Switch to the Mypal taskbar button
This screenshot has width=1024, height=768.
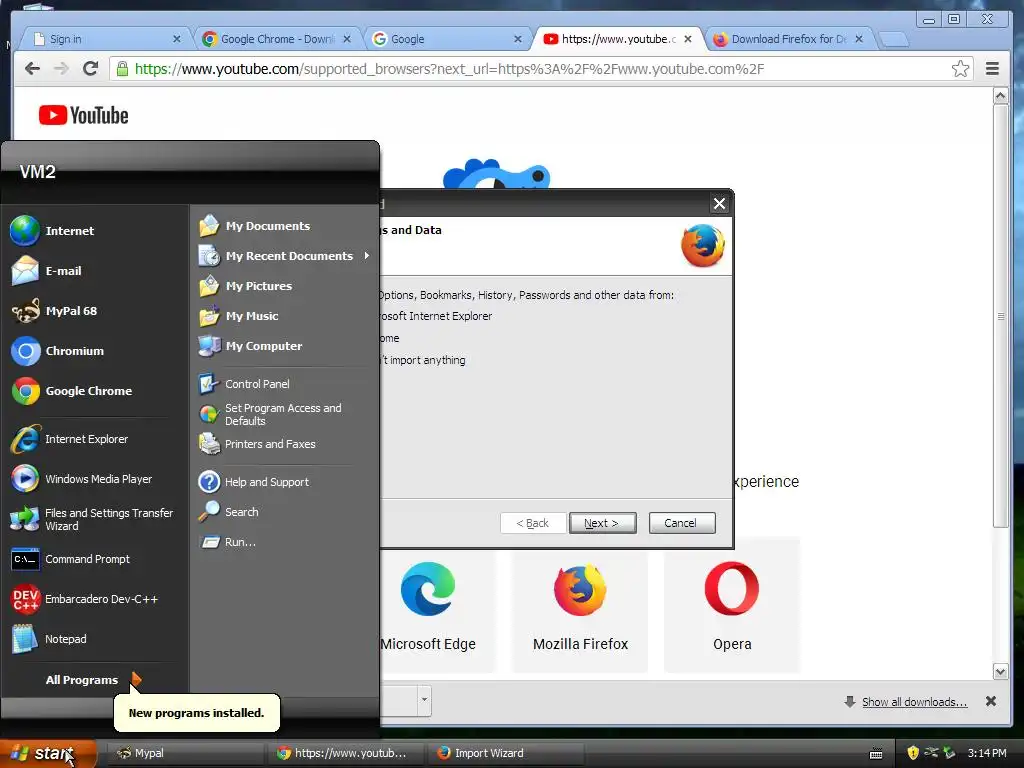pos(185,753)
